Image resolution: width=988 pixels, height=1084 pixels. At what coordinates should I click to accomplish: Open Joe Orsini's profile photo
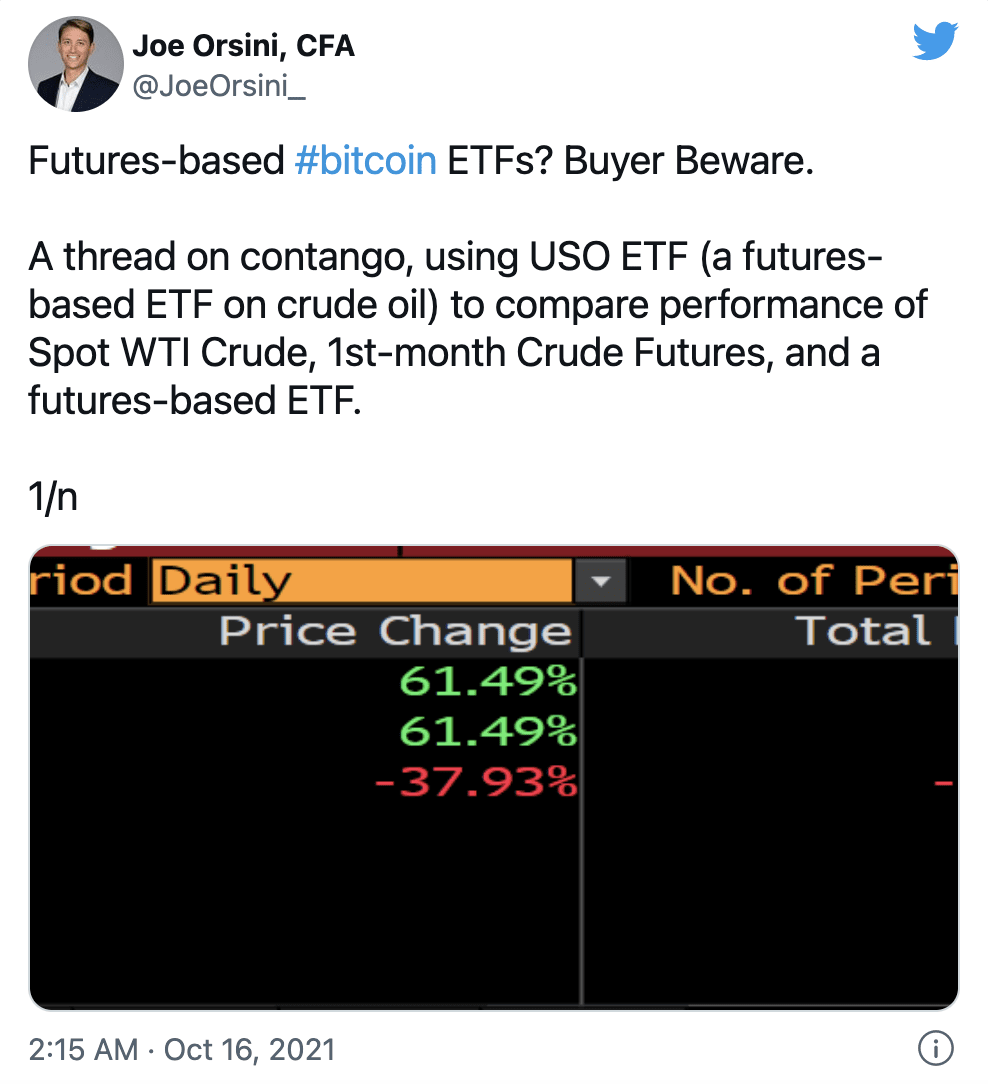[x=75, y=64]
